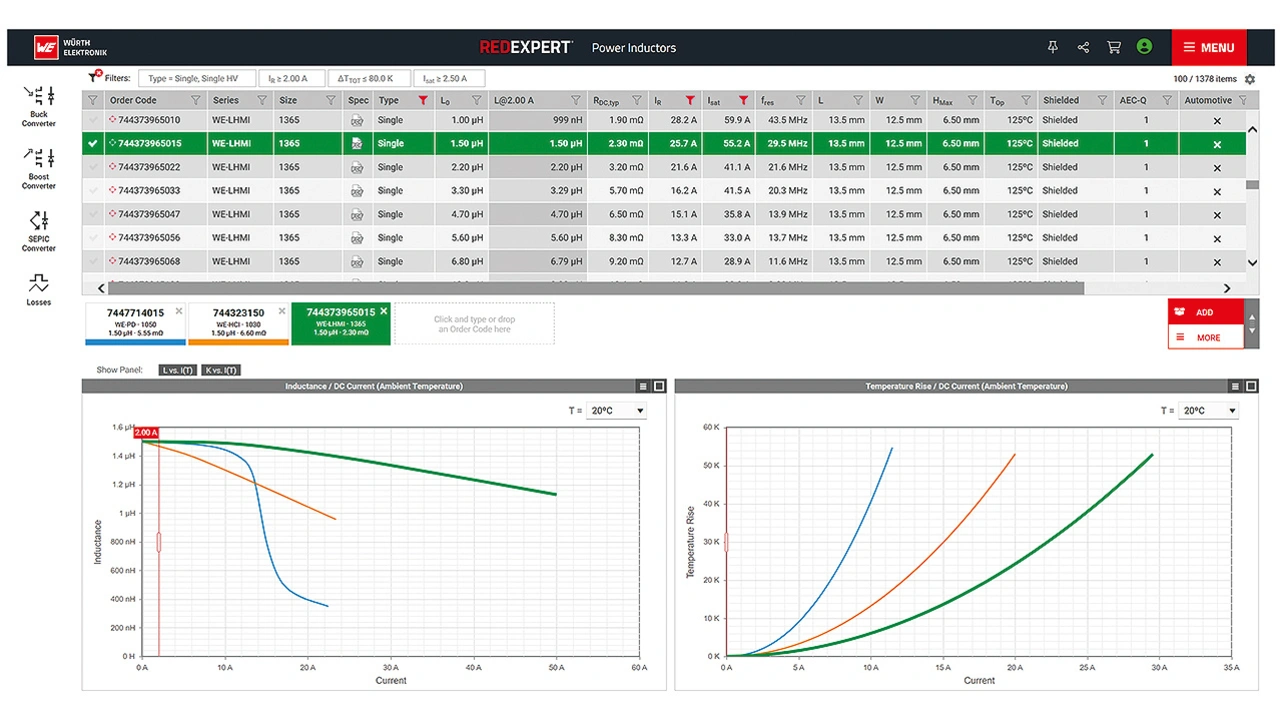This screenshot has width=1280, height=721.
Task: Click the red ADD button
Action: tap(1205, 312)
